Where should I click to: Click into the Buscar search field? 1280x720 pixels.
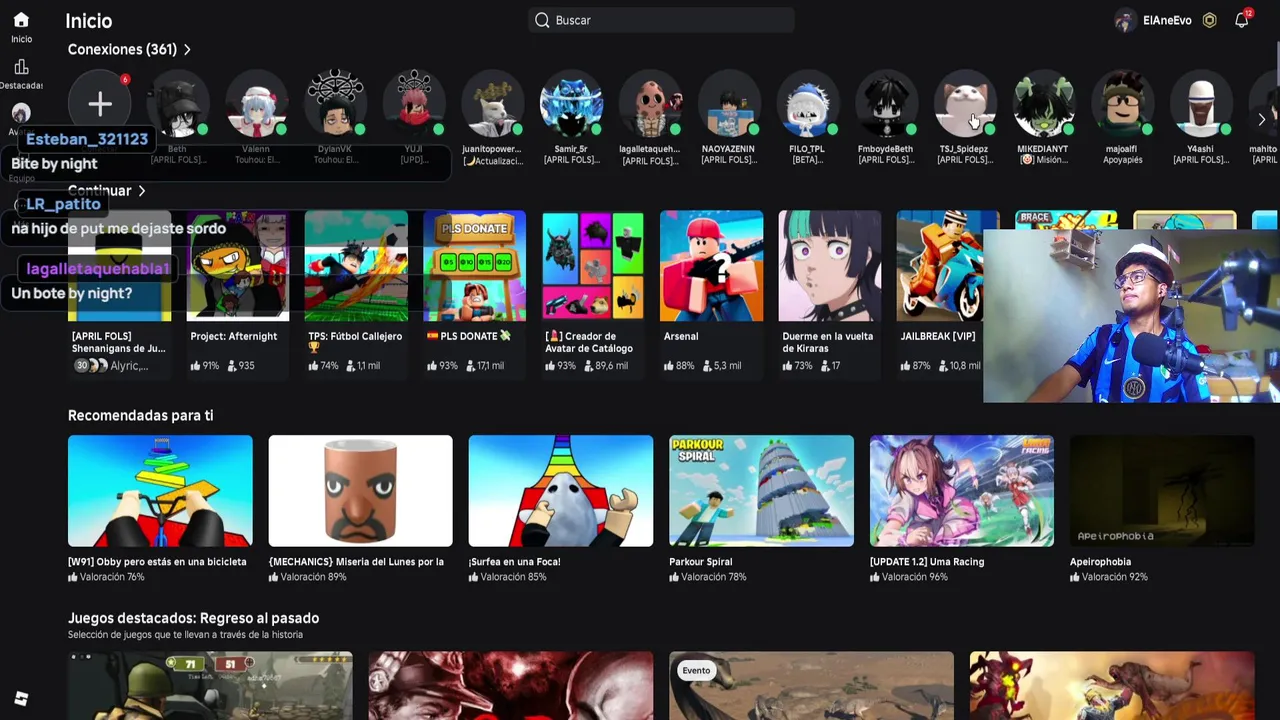point(661,20)
